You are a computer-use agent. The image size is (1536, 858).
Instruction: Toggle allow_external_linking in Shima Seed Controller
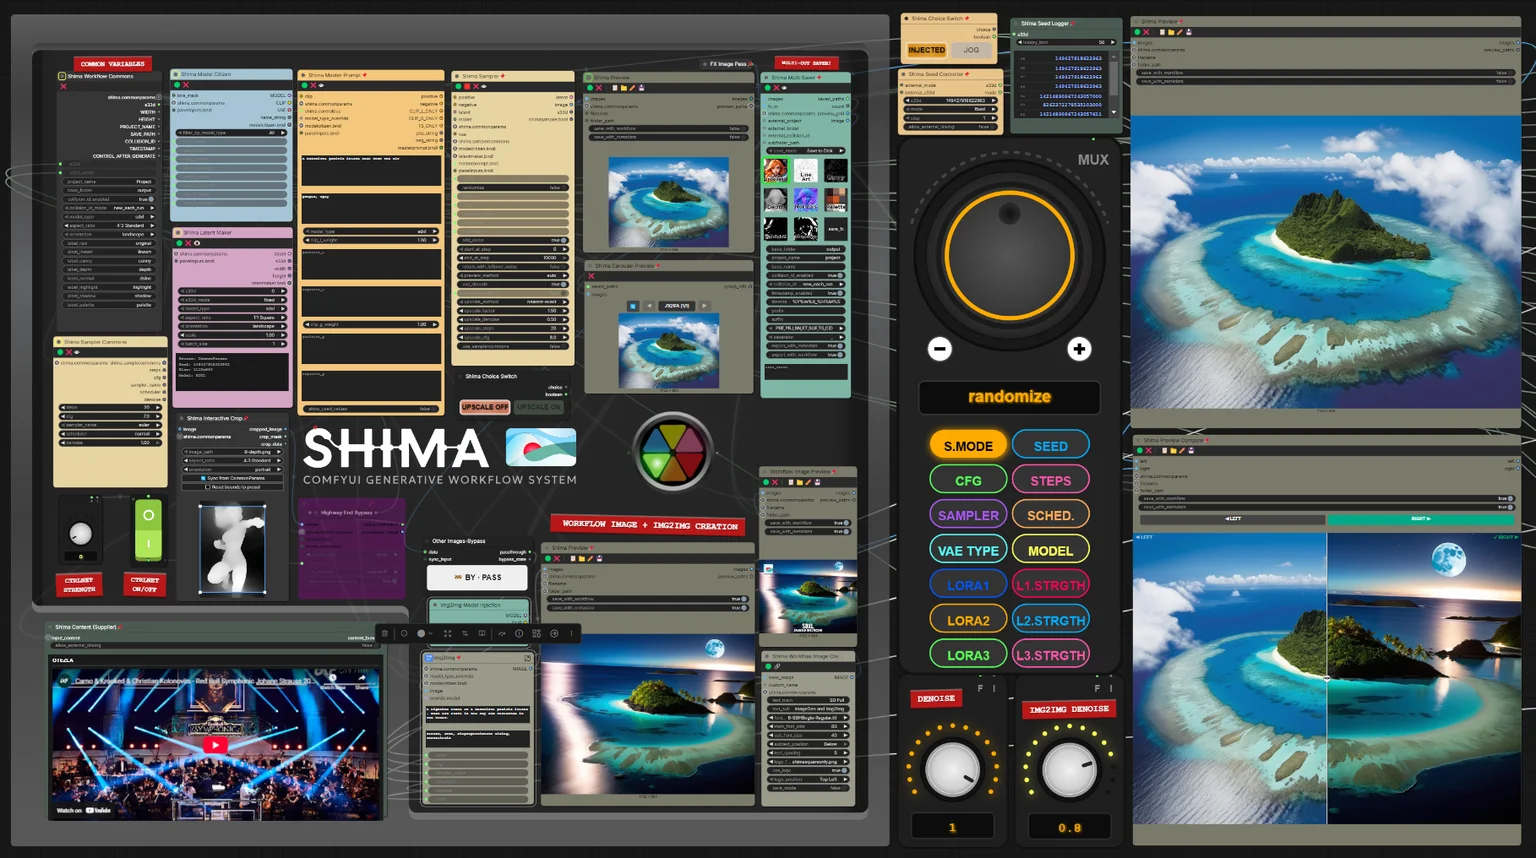click(x=950, y=127)
